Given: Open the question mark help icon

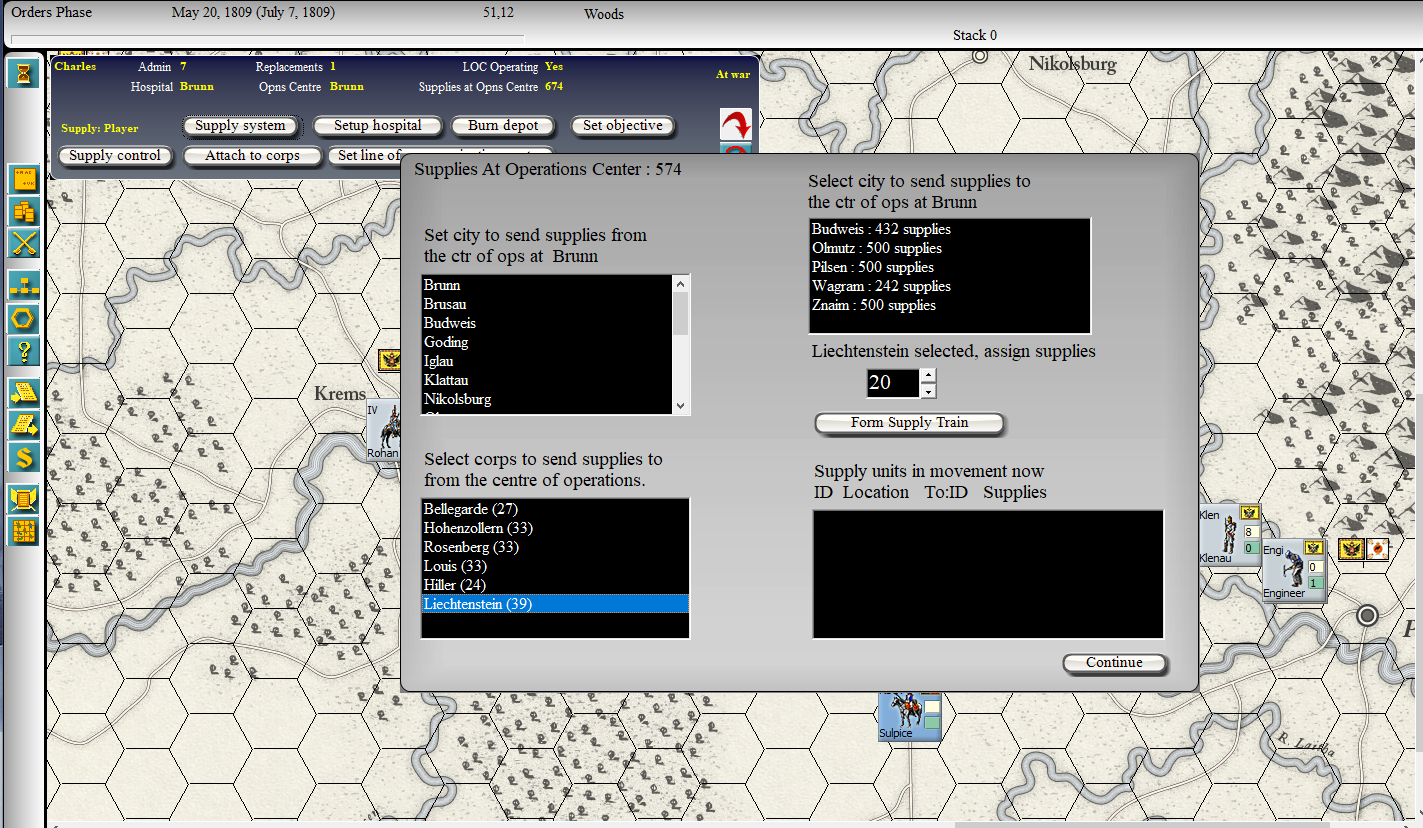Looking at the screenshot, I should pyautogui.click(x=24, y=351).
